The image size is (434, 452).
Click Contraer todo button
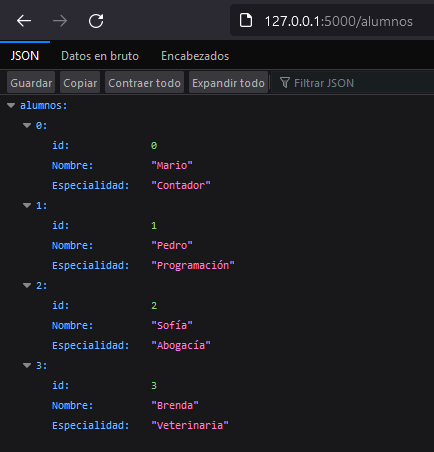(x=144, y=82)
